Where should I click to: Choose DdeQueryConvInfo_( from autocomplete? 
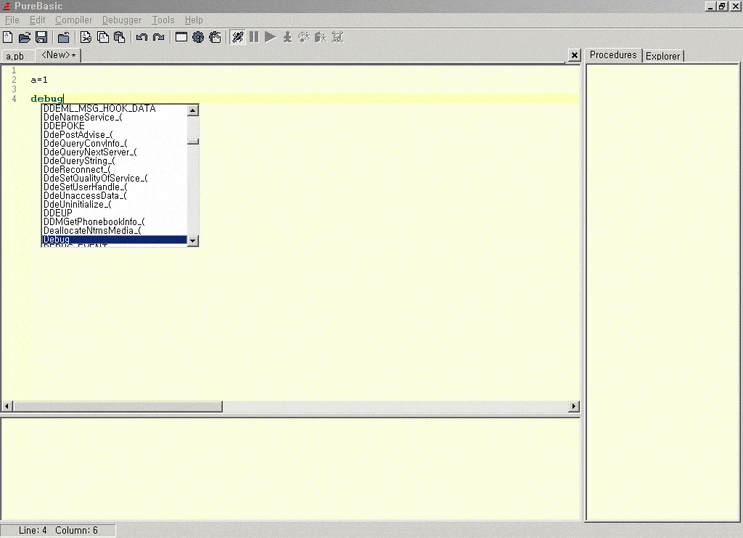point(114,143)
